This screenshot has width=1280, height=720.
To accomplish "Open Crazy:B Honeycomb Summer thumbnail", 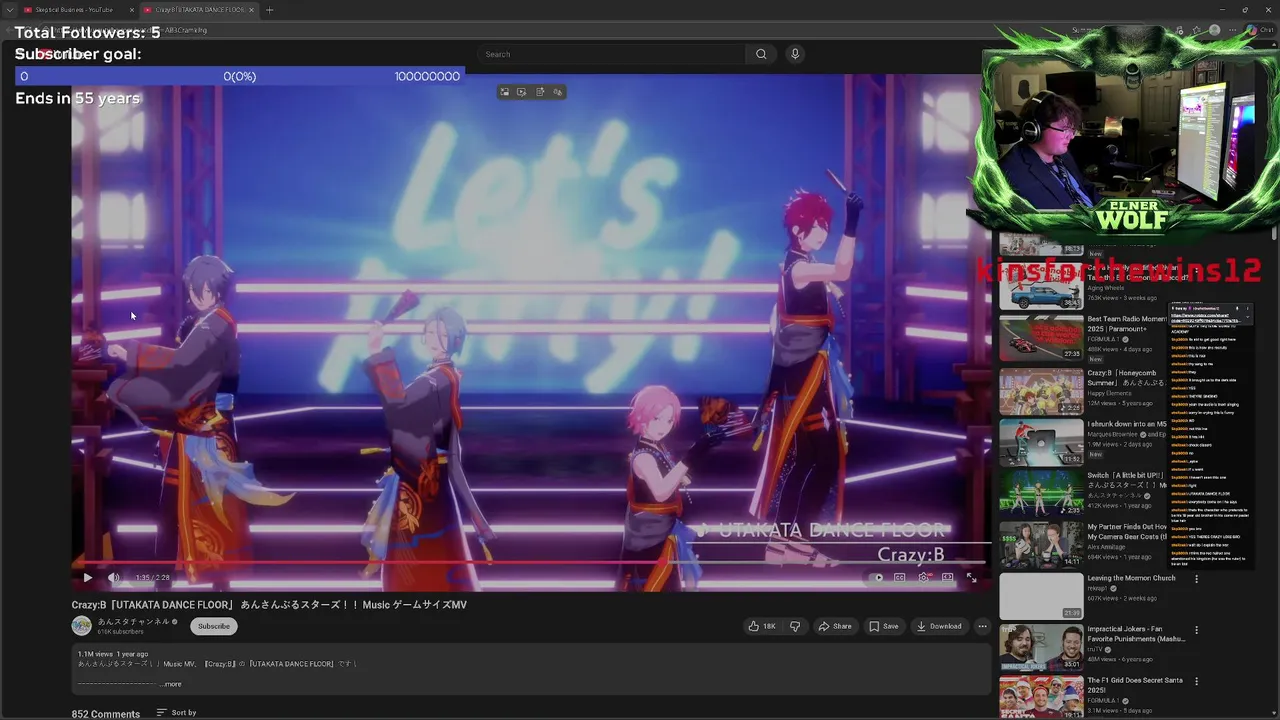I will coord(1041,390).
